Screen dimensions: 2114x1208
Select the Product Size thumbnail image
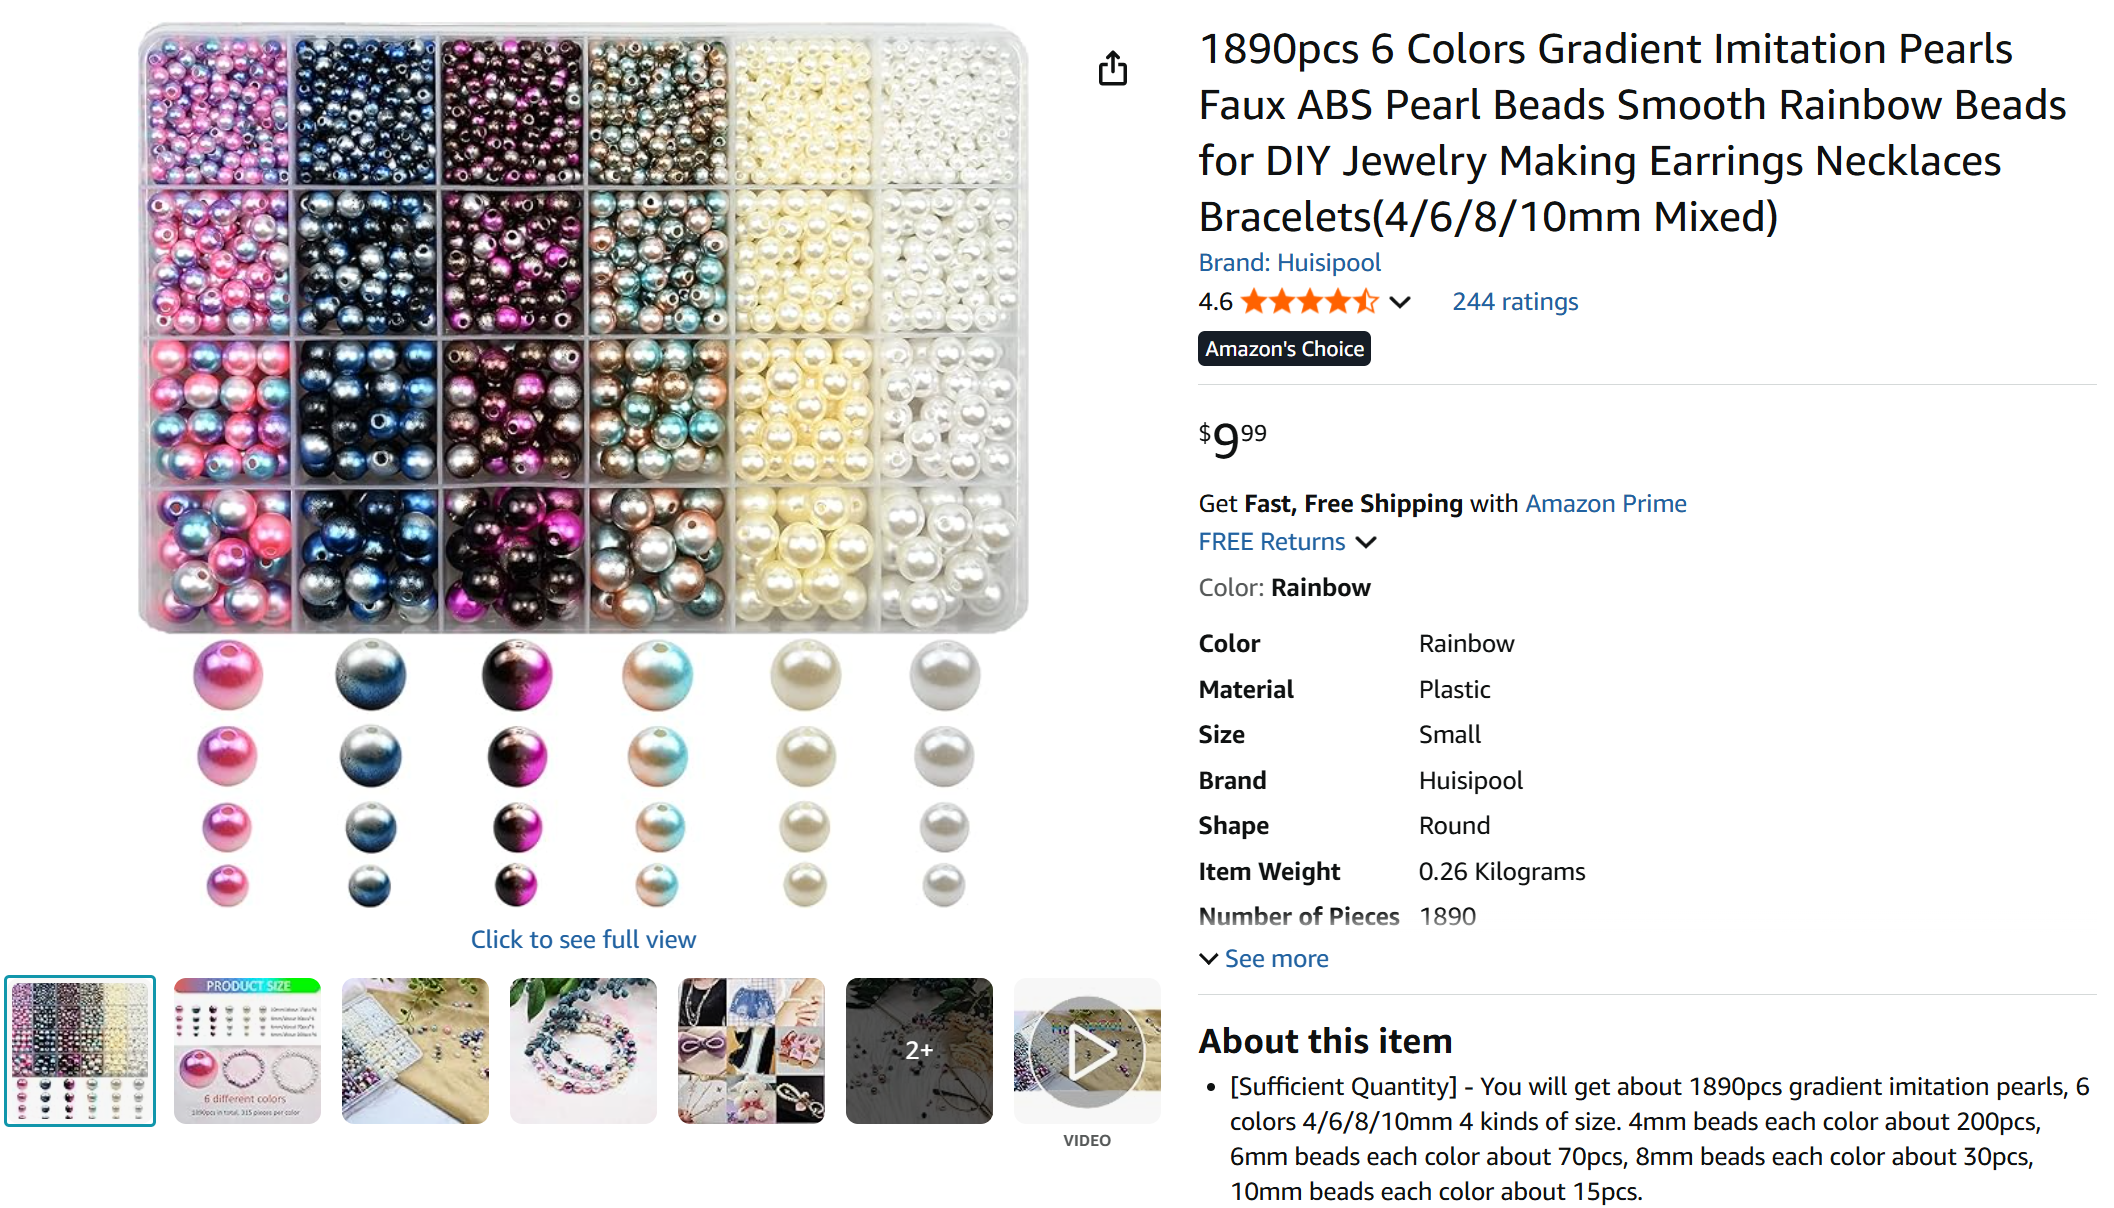[247, 1051]
